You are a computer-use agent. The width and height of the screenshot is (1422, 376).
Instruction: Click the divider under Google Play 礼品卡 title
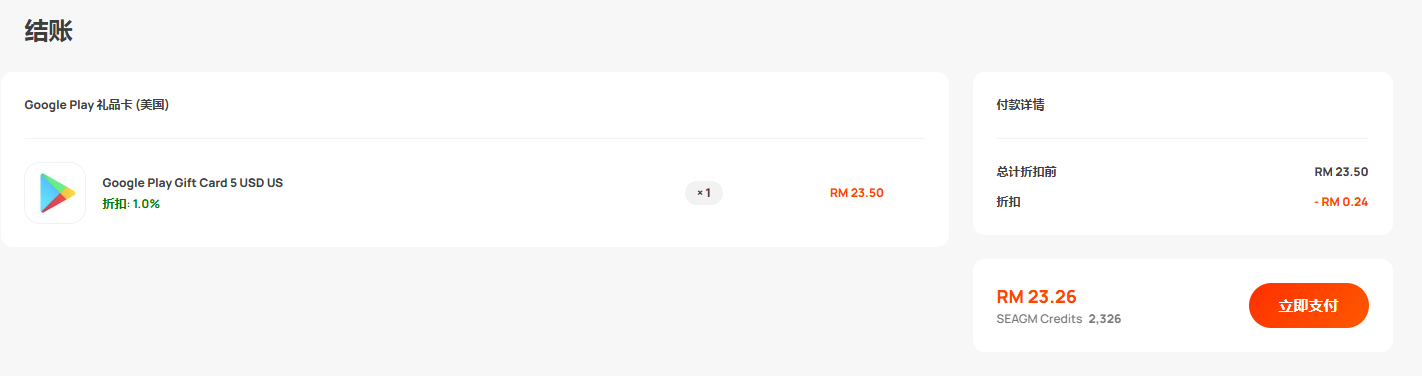[474, 139]
